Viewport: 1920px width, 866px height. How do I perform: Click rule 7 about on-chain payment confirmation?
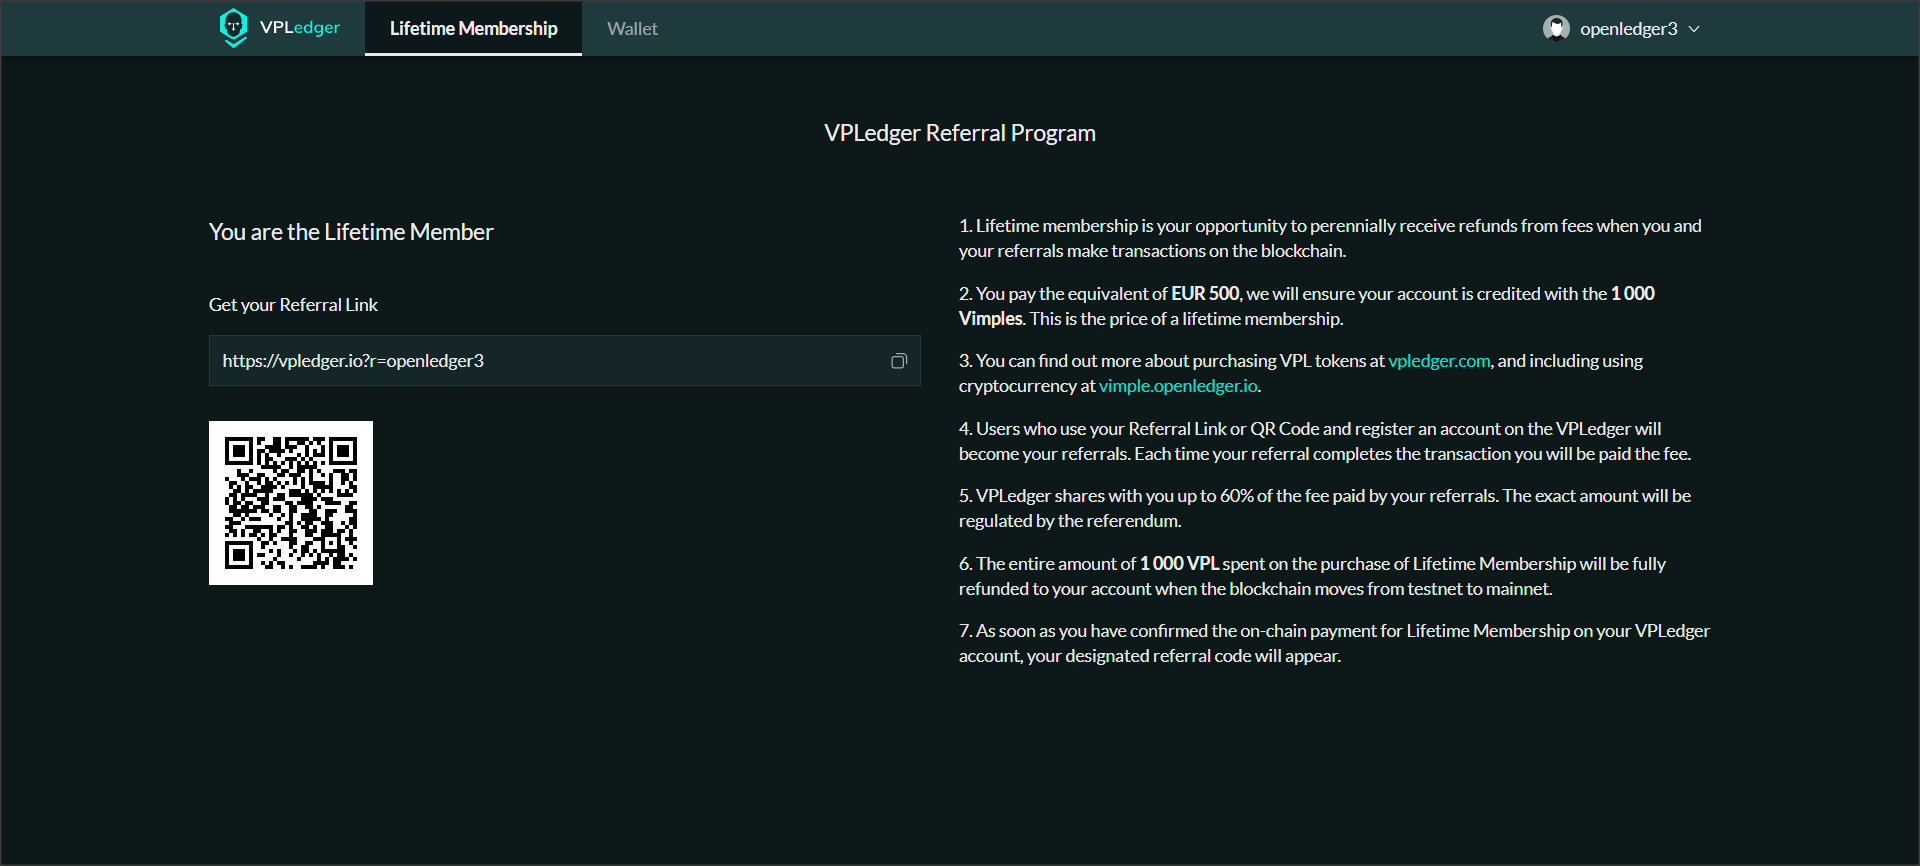[1333, 643]
